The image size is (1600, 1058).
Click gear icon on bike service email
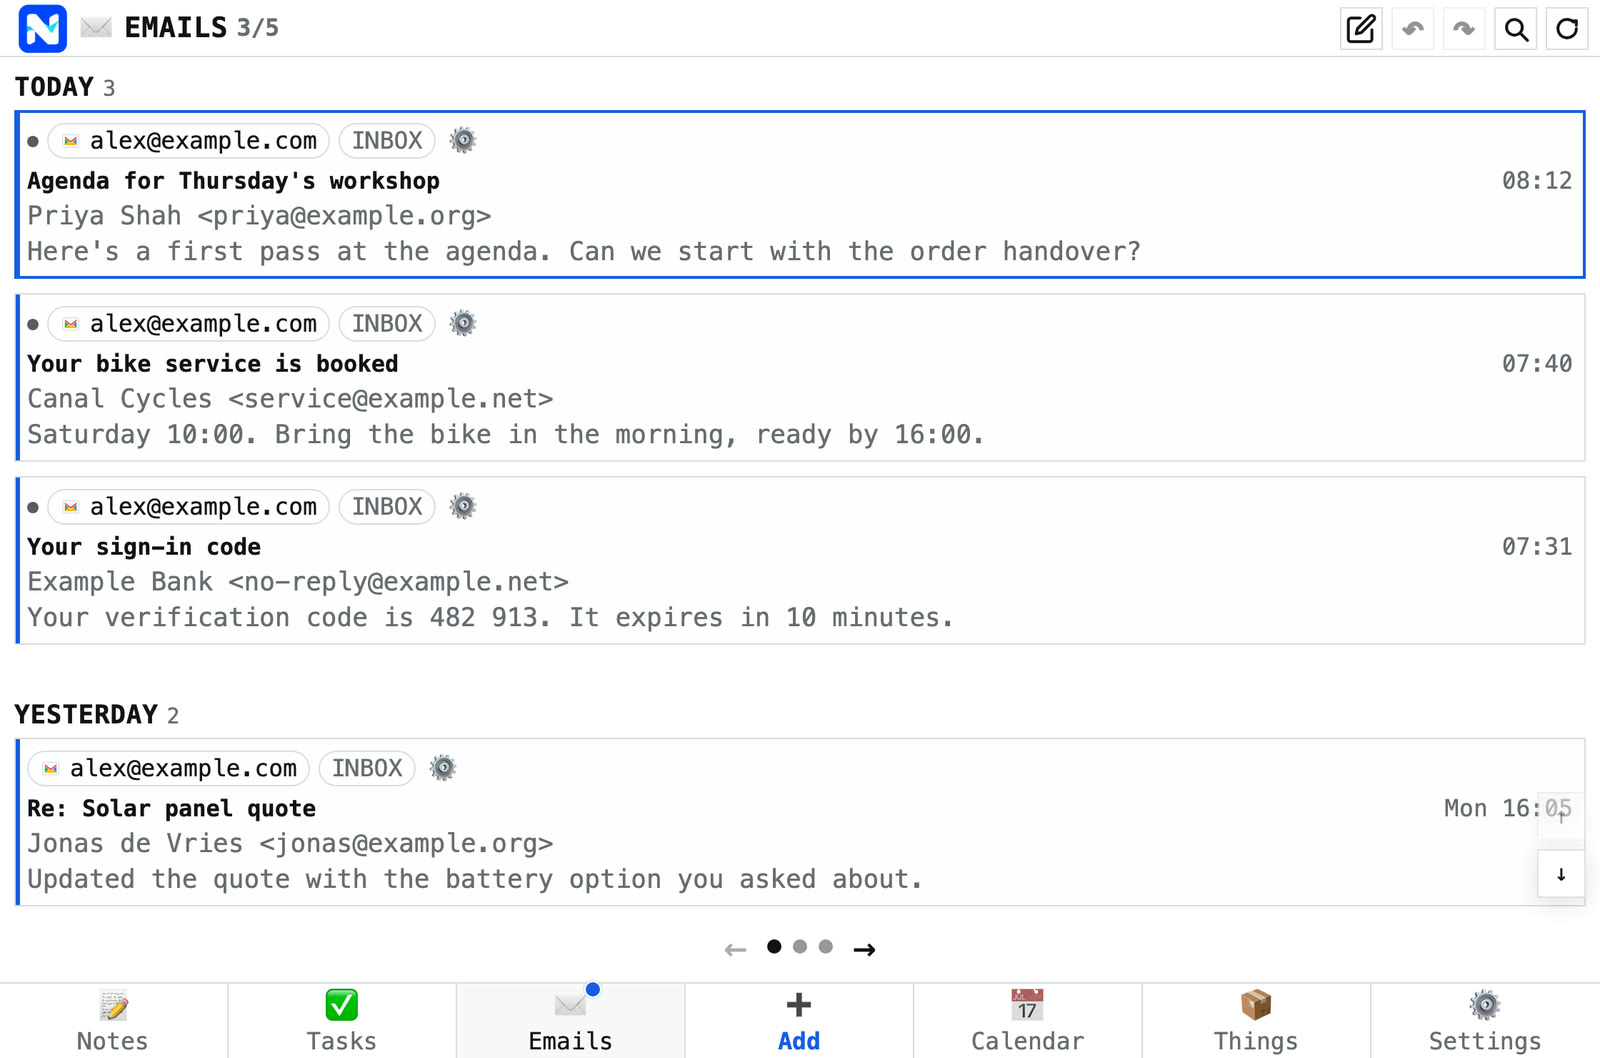[462, 323]
